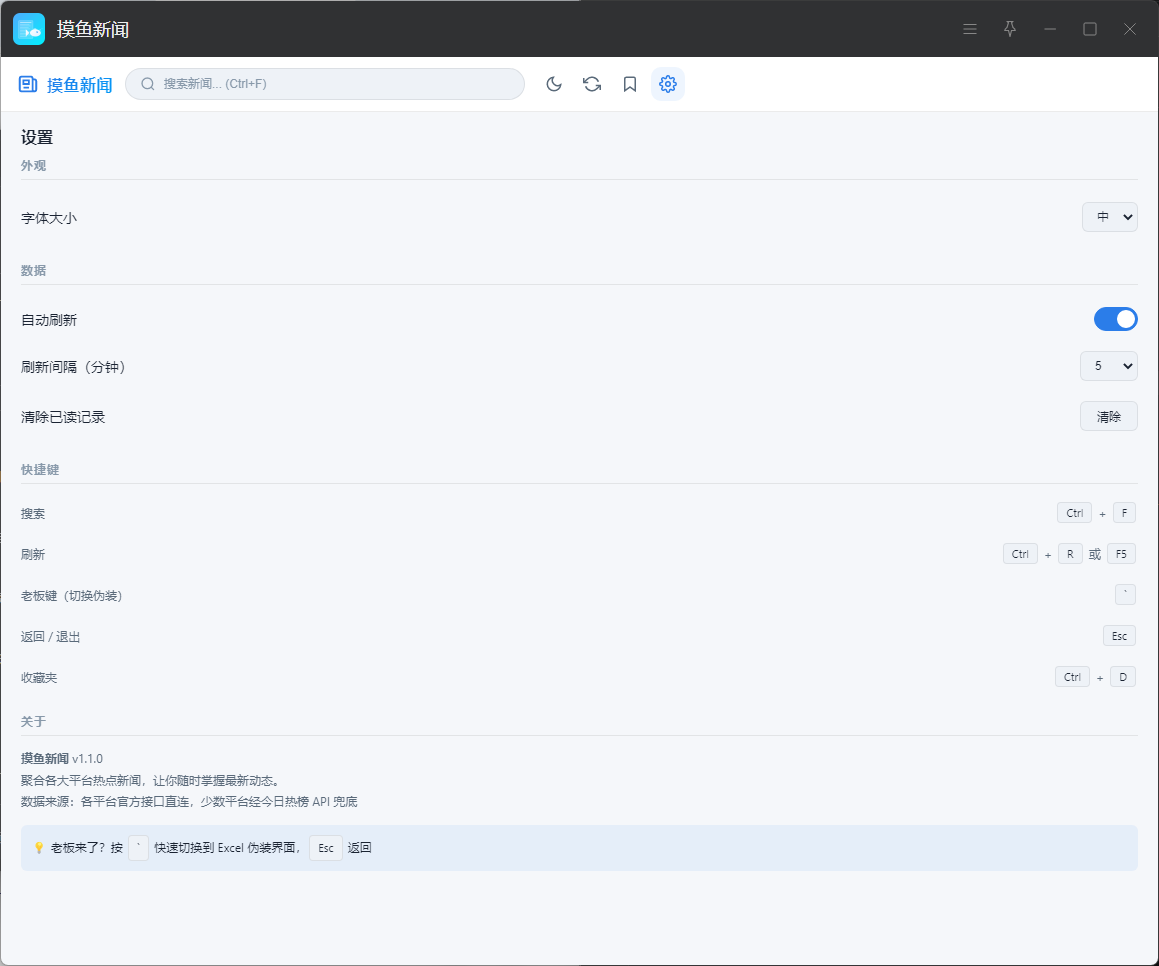Click the settings gear icon
Image resolution: width=1159 pixels, height=966 pixels.
[x=667, y=84]
